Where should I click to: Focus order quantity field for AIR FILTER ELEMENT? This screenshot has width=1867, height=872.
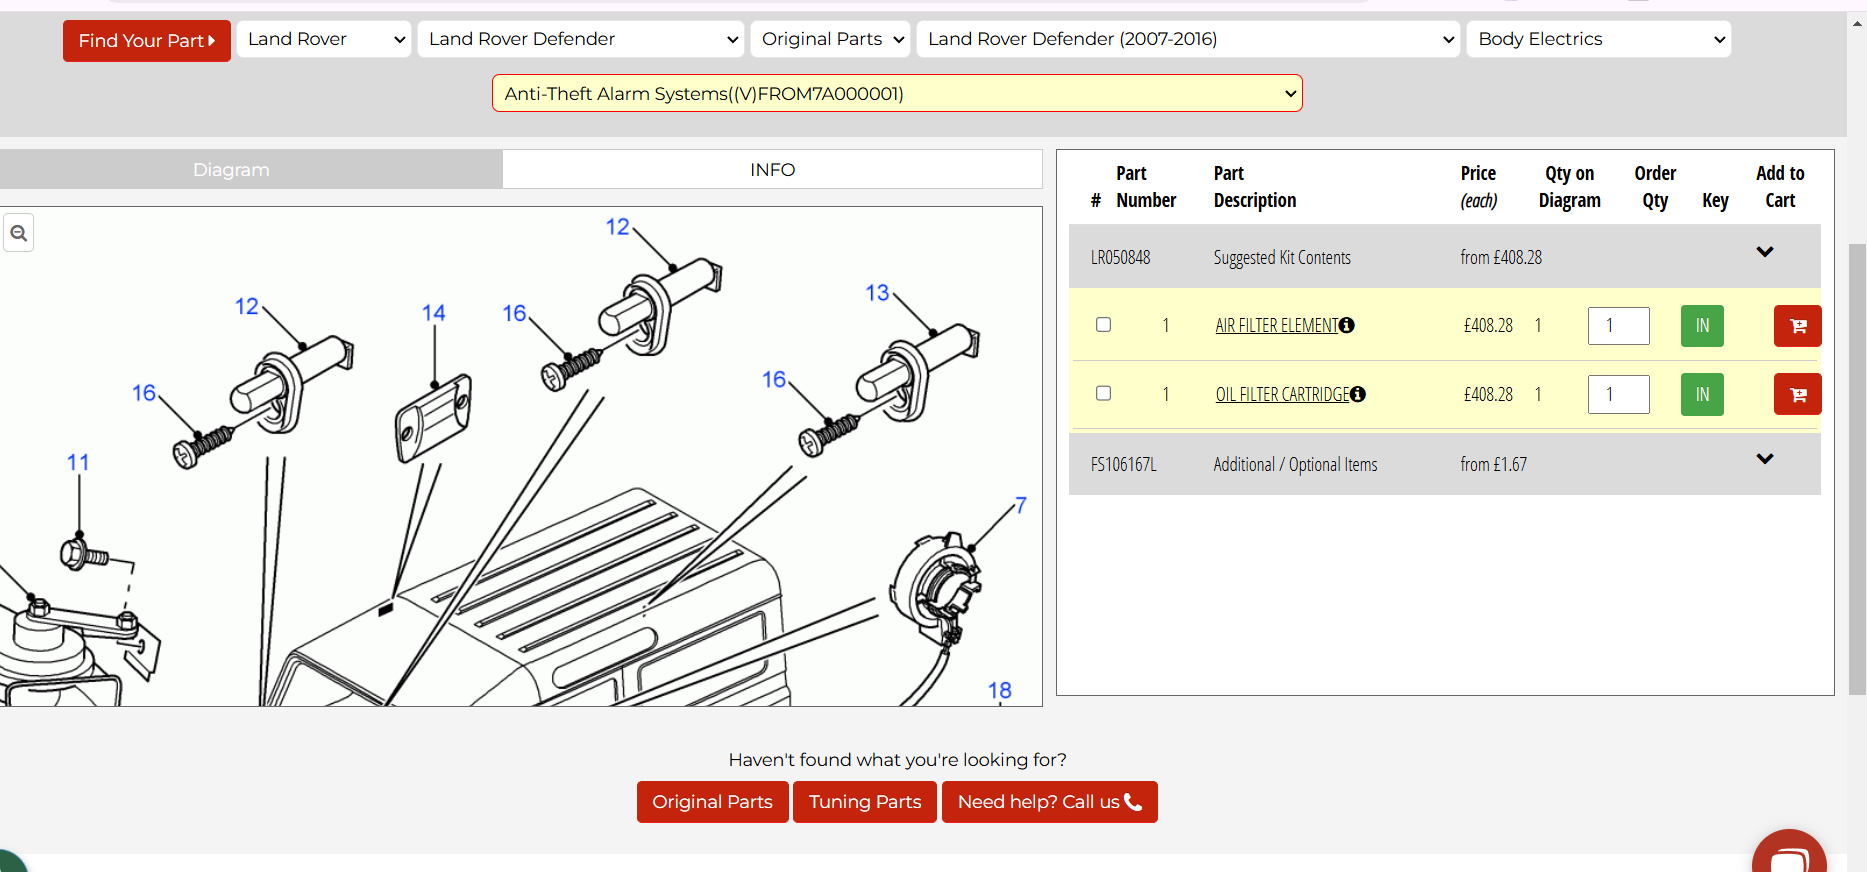[x=1618, y=326]
